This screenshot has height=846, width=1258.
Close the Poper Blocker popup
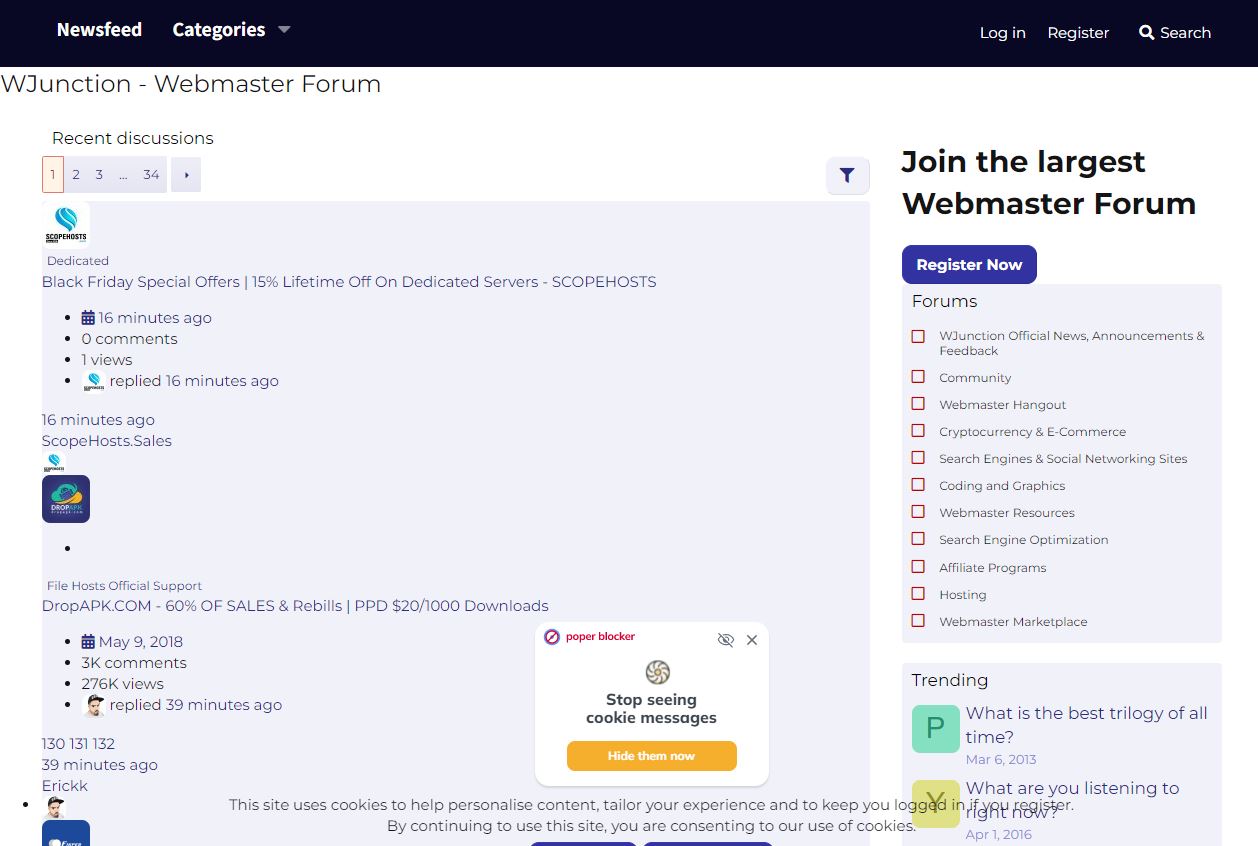[x=752, y=640]
